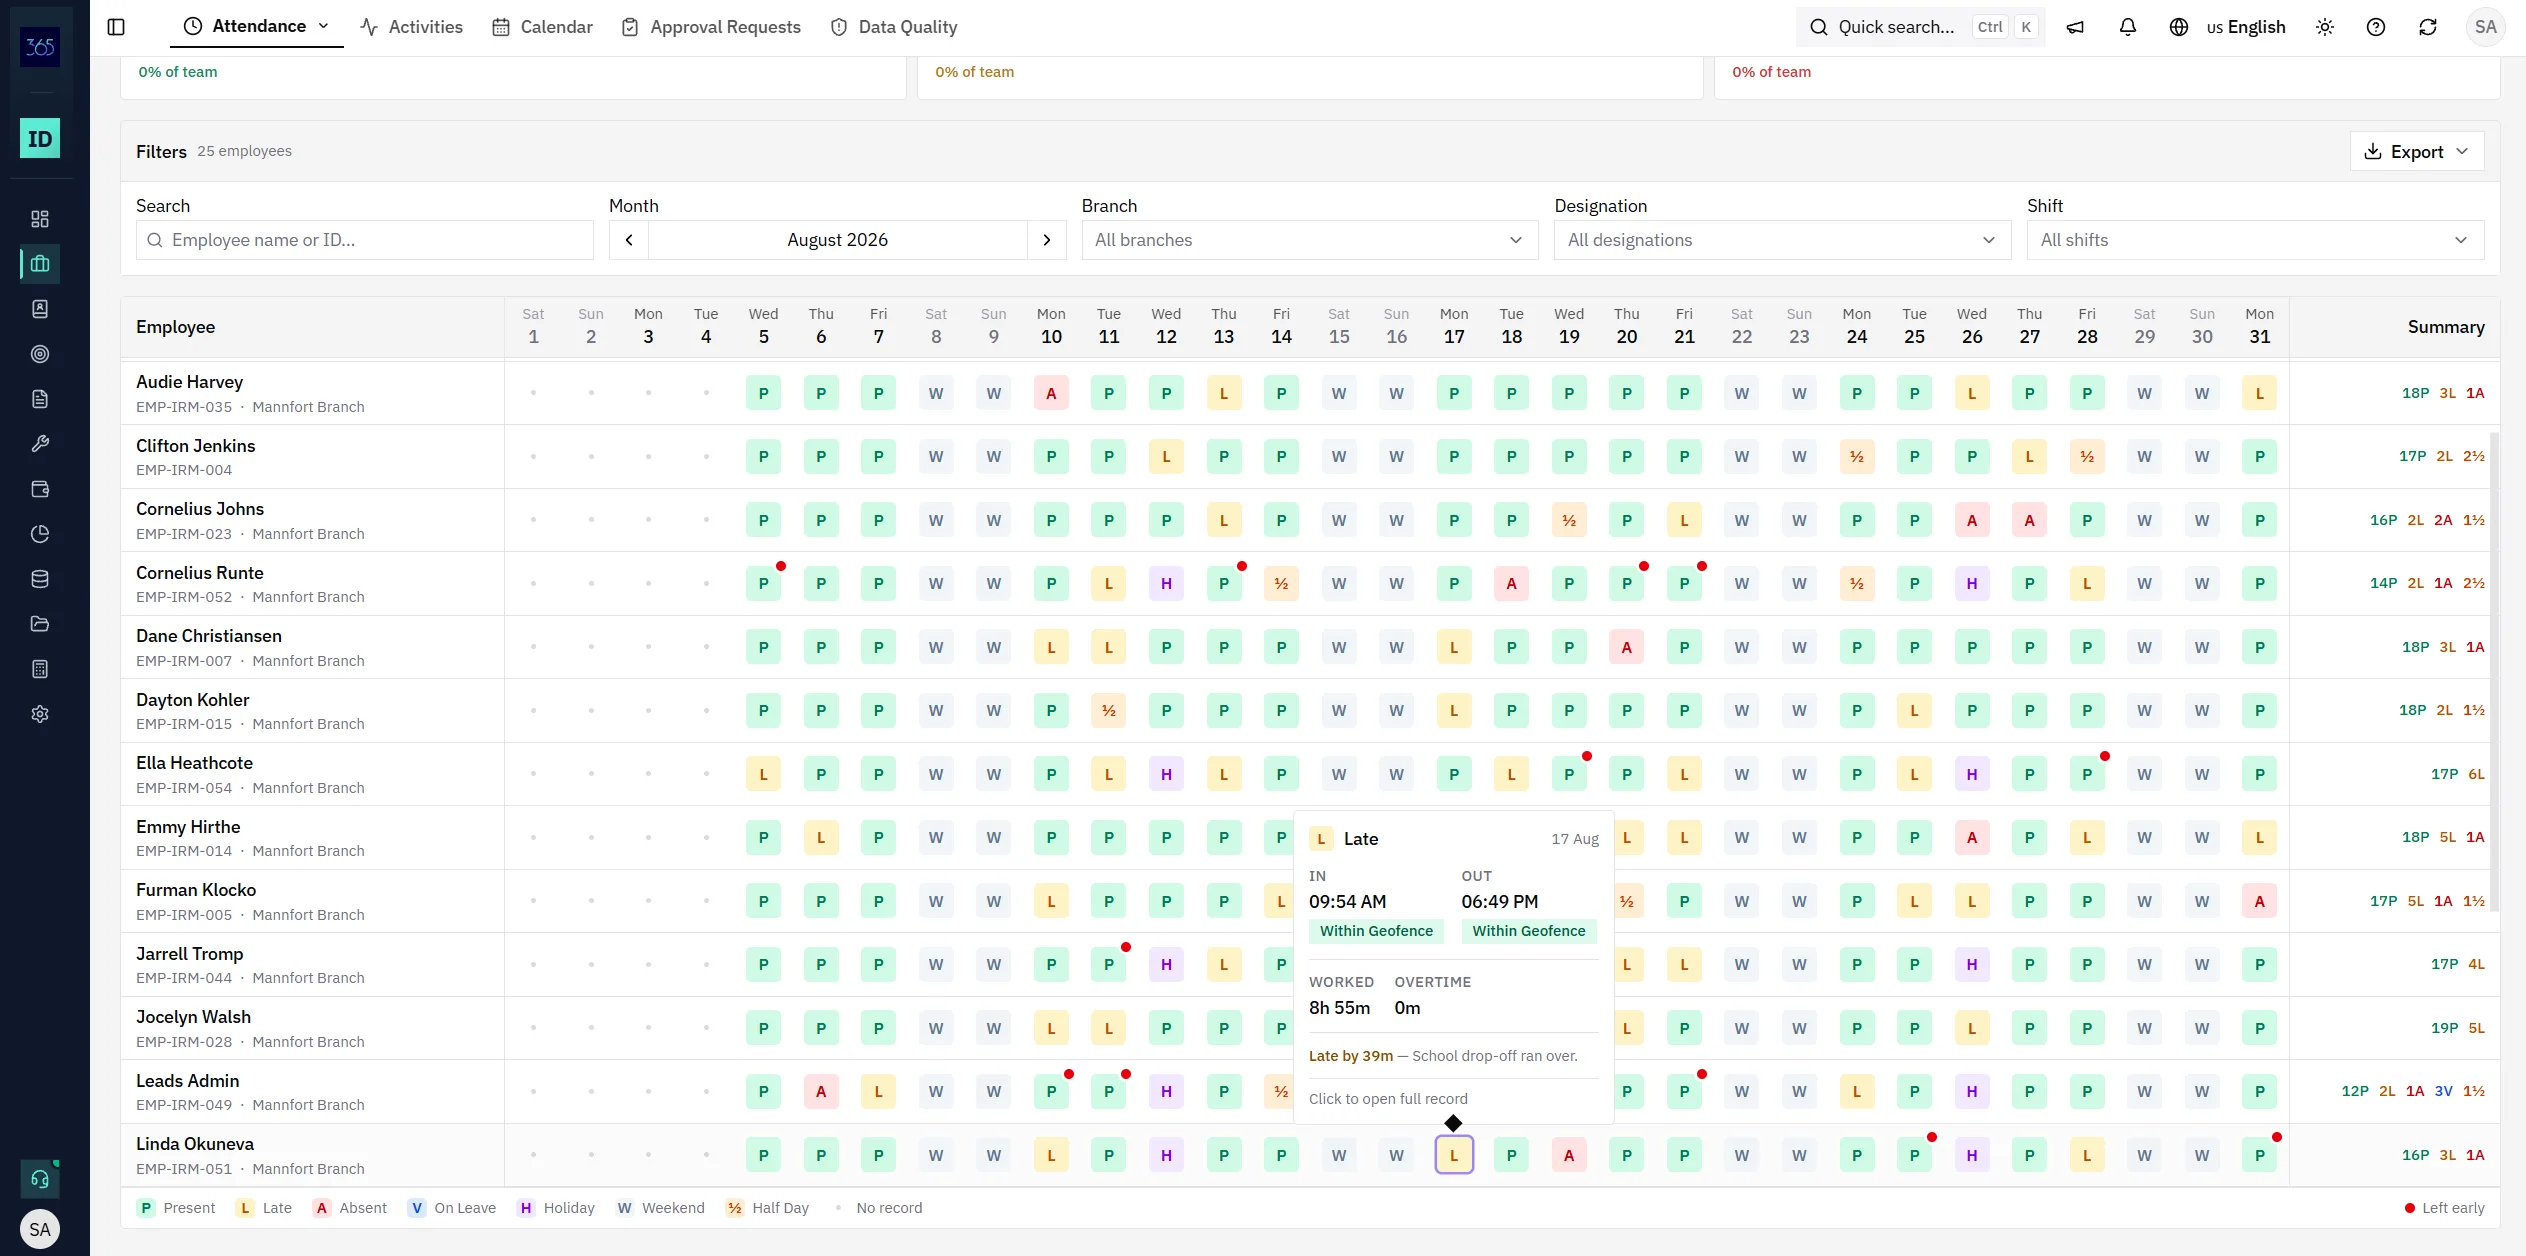2526x1256 pixels.
Task: Open the announcements megaphone icon
Action: point(2076,27)
